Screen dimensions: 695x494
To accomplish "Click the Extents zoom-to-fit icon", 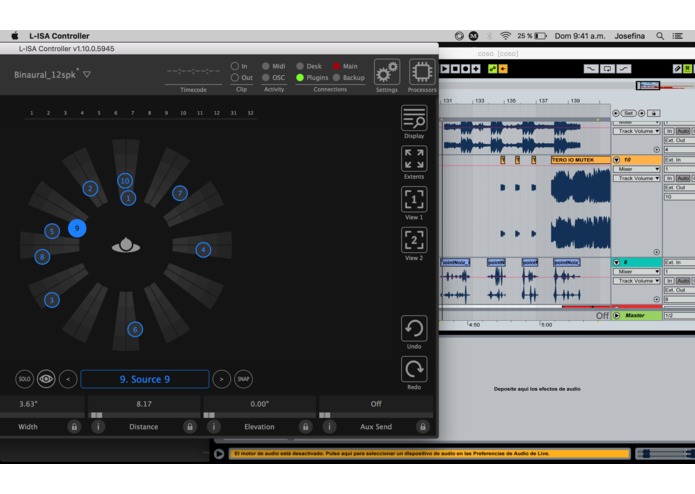I will pos(414,159).
